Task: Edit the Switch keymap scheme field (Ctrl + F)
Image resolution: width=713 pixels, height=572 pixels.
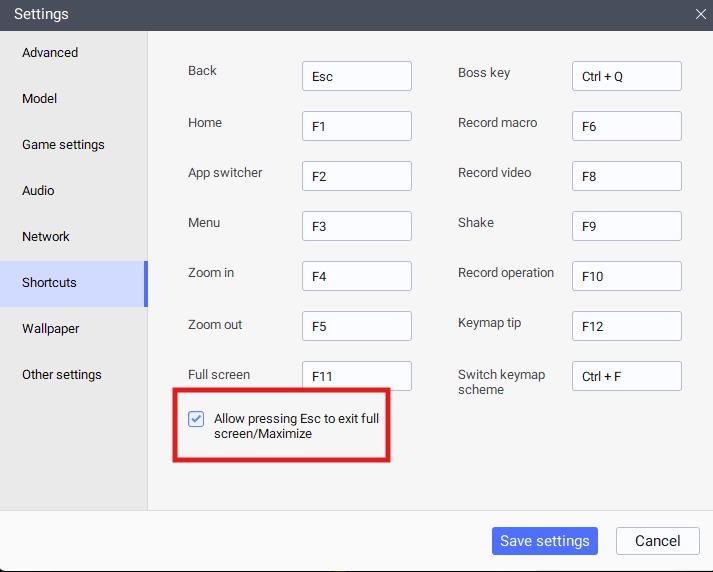Action: [627, 376]
